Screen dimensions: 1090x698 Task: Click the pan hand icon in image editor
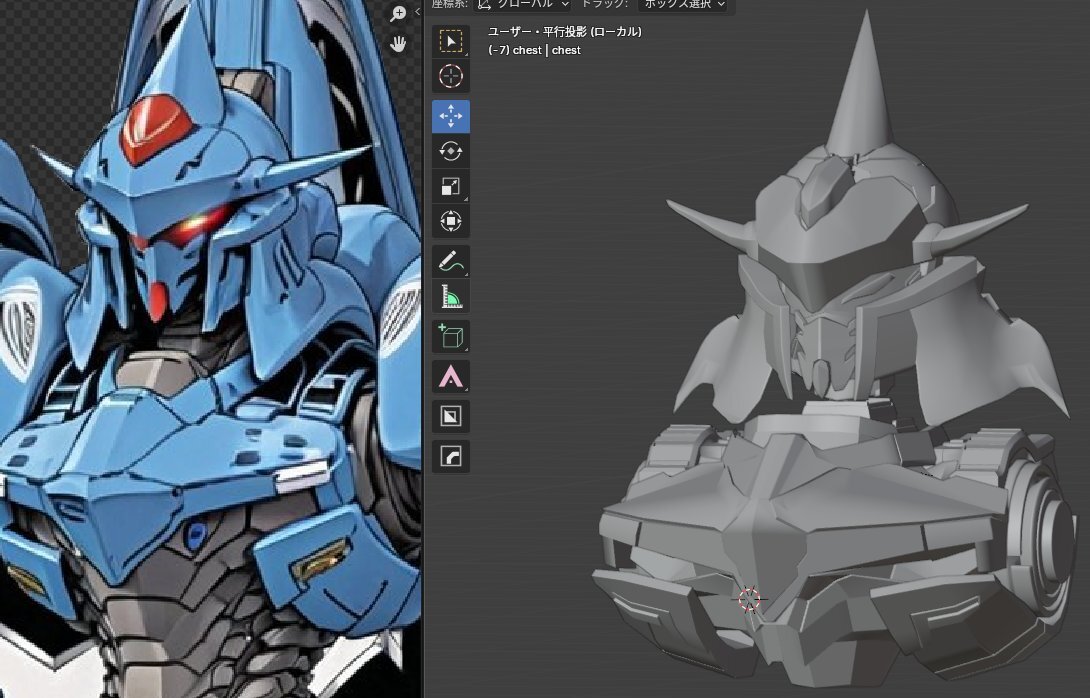[x=398, y=44]
